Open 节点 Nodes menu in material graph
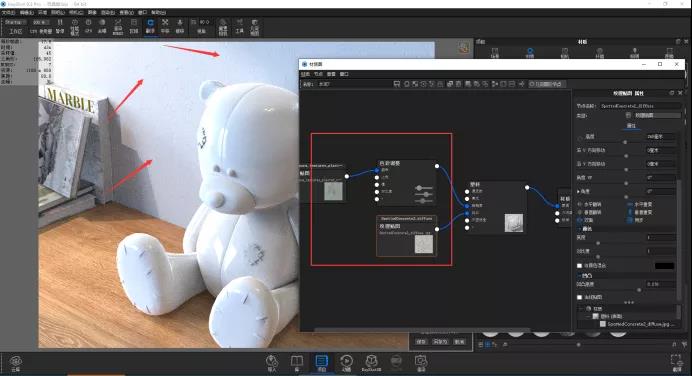 (318, 74)
